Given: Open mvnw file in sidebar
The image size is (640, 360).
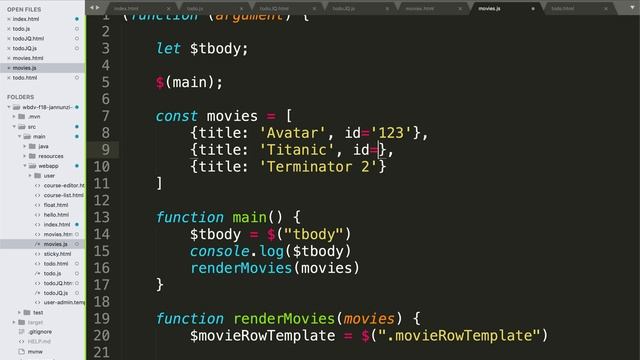Looking at the screenshot, I should pyautogui.click(x=35, y=351).
